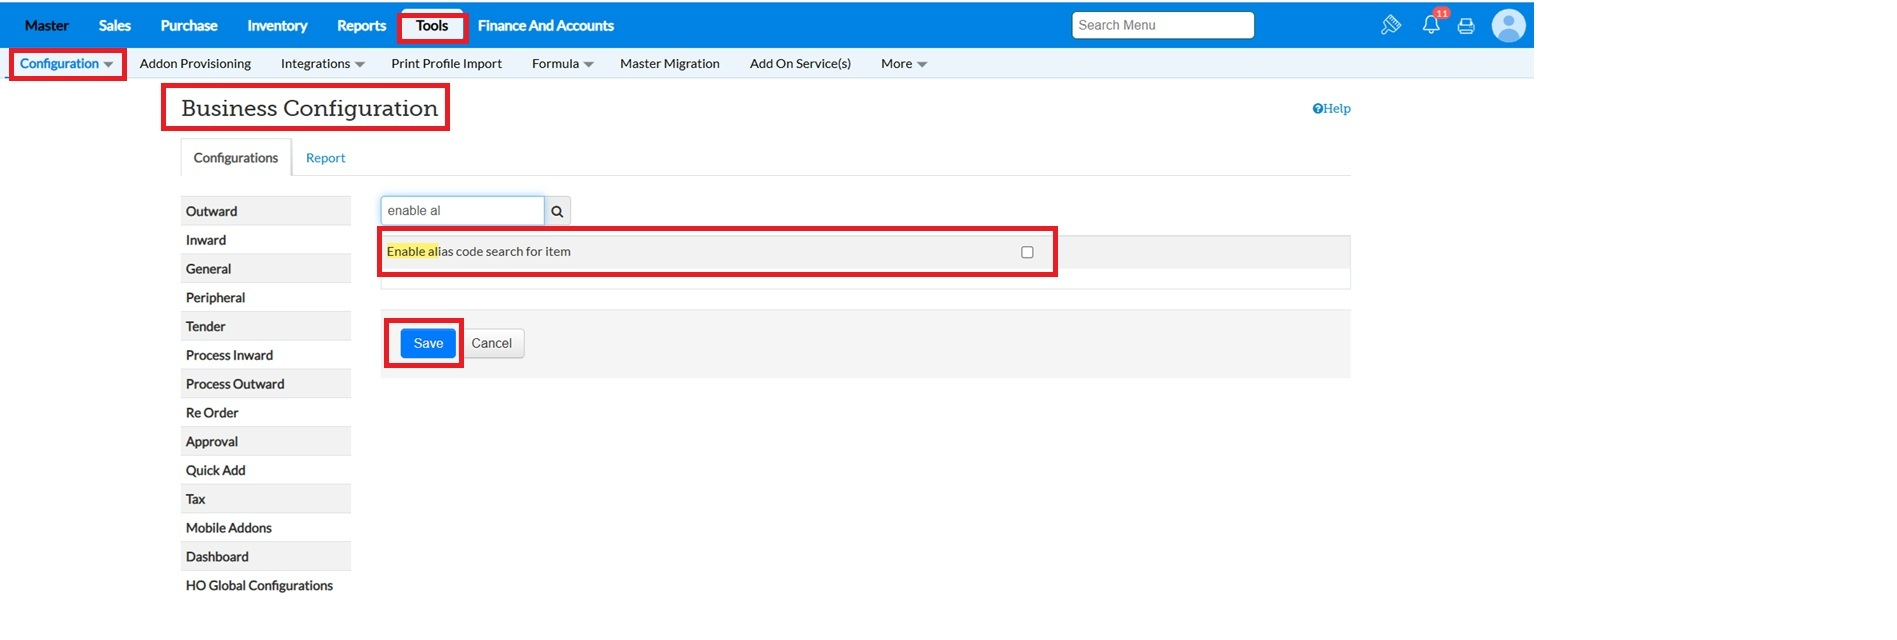Open the Inventory menu
This screenshot has width=1897, height=640.
click(277, 25)
